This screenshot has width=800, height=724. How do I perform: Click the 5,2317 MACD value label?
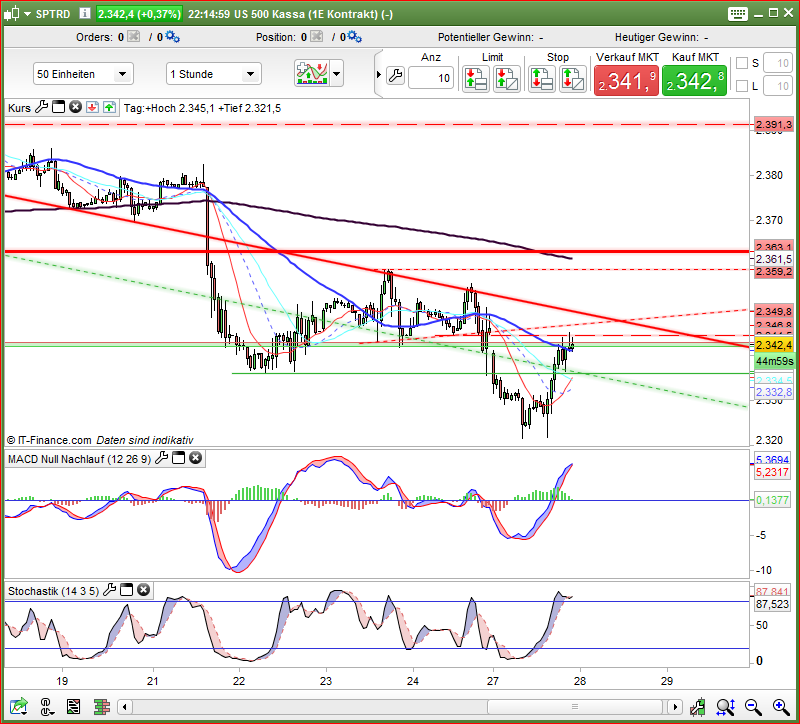pyautogui.click(x=772, y=472)
